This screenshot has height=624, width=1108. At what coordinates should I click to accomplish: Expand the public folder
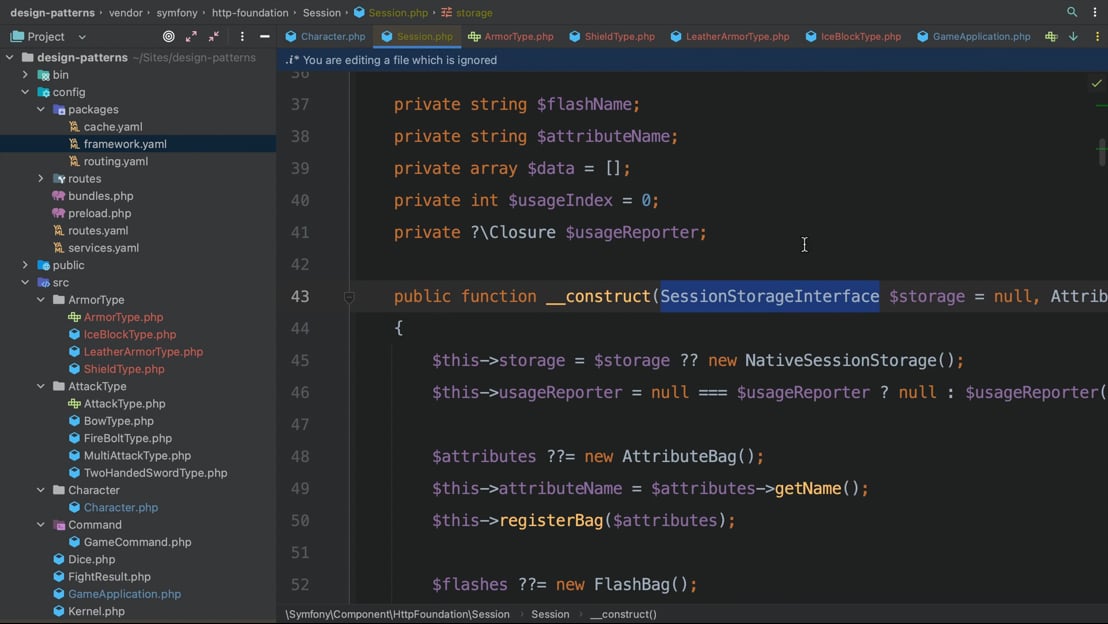pos(25,265)
